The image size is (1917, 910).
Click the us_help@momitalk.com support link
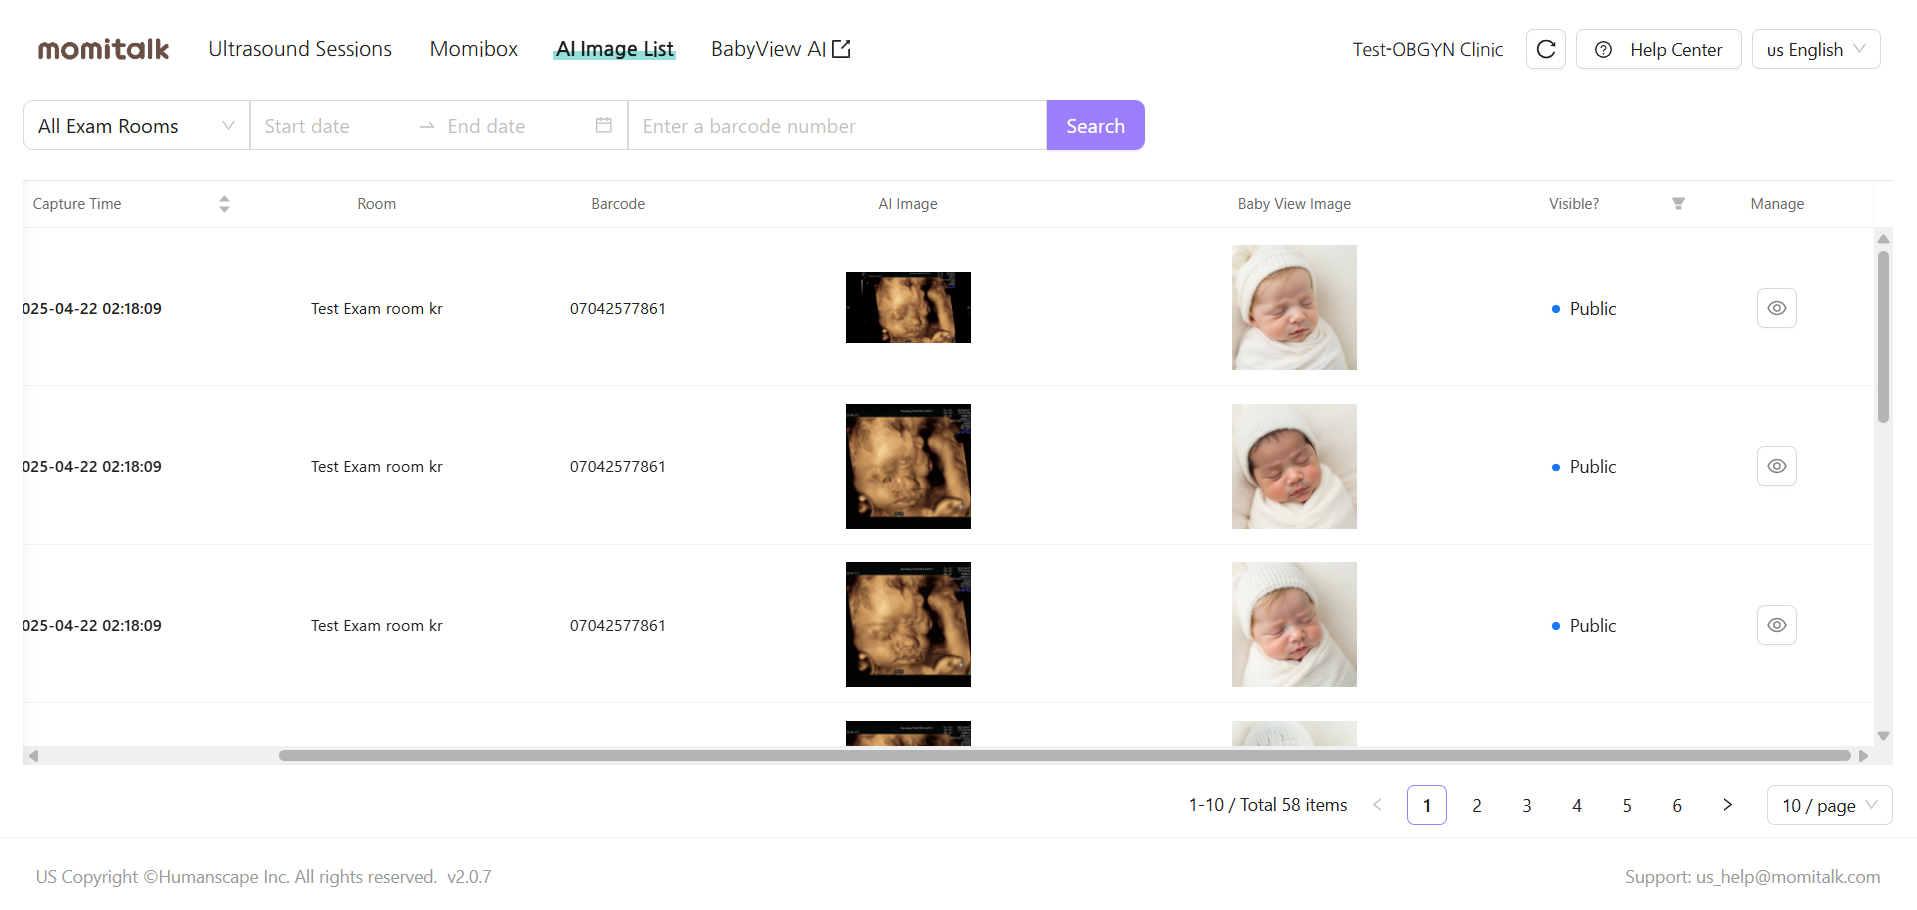(1788, 876)
